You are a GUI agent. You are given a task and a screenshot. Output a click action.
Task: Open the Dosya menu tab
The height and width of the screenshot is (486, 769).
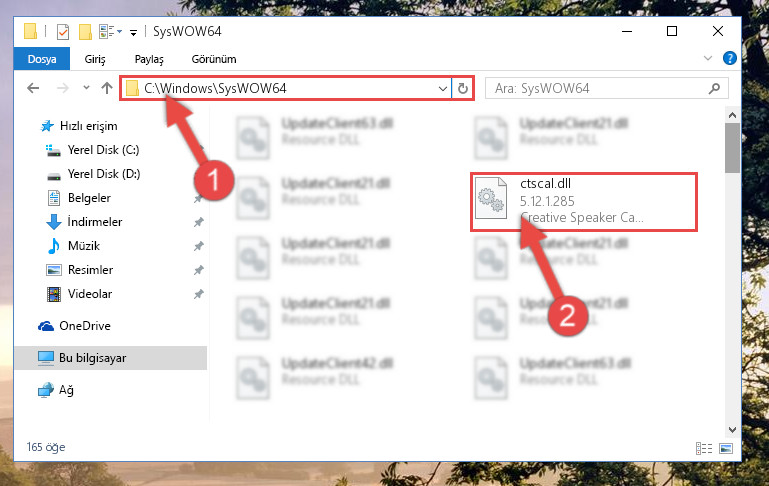tap(42, 59)
